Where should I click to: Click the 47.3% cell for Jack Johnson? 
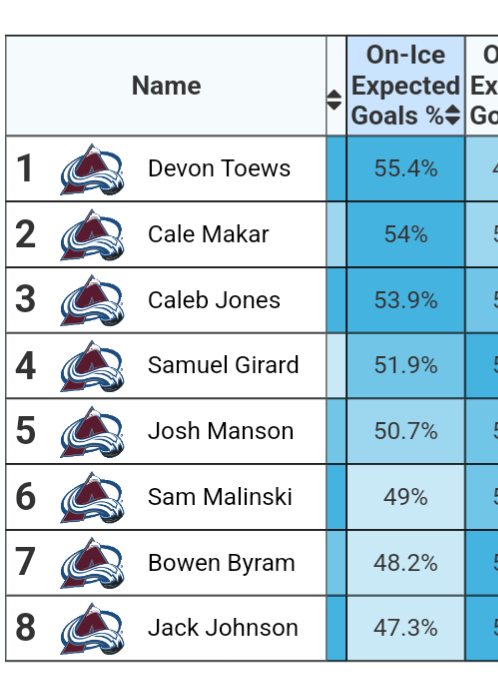[x=405, y=628]
